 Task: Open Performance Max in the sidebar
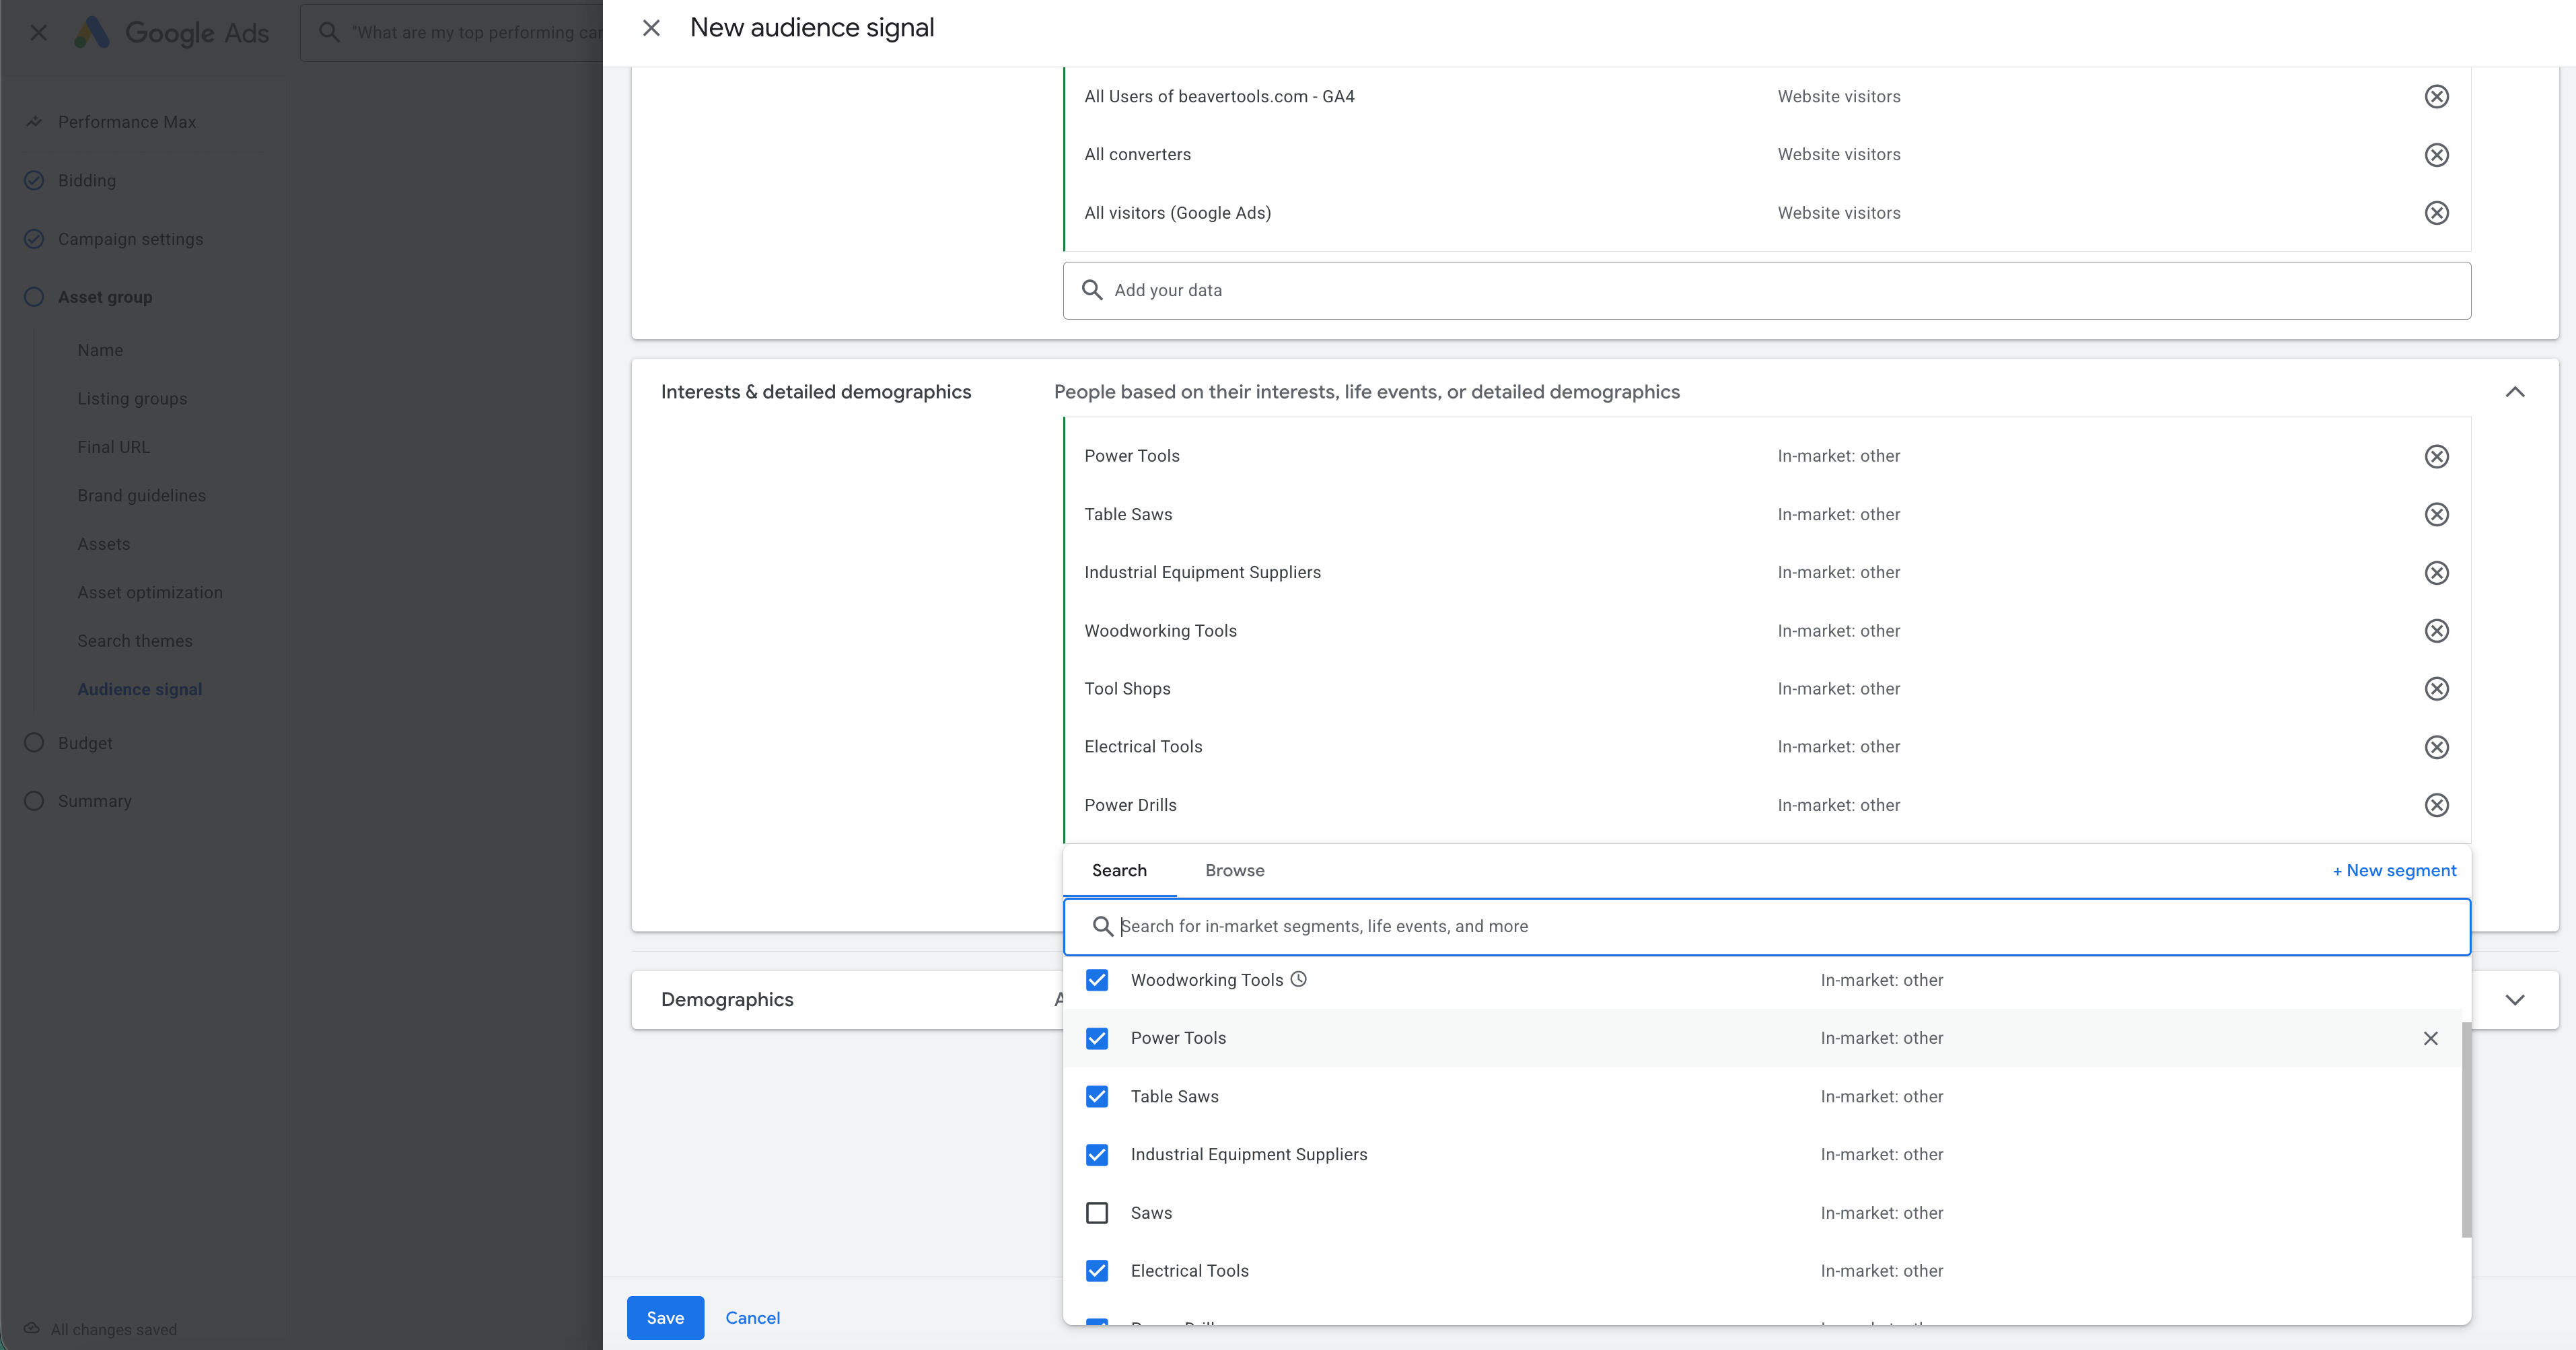tap(127, 122)
